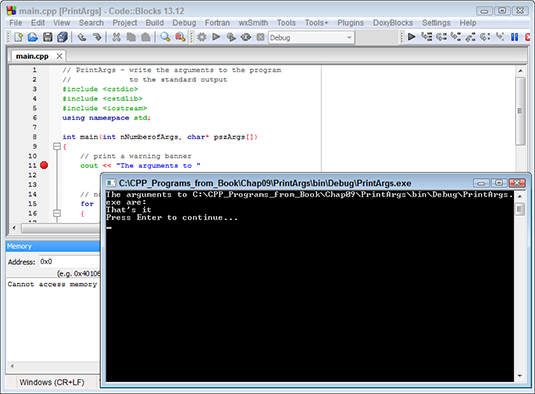Click the console window scrollbar thumb

(519, 209)
